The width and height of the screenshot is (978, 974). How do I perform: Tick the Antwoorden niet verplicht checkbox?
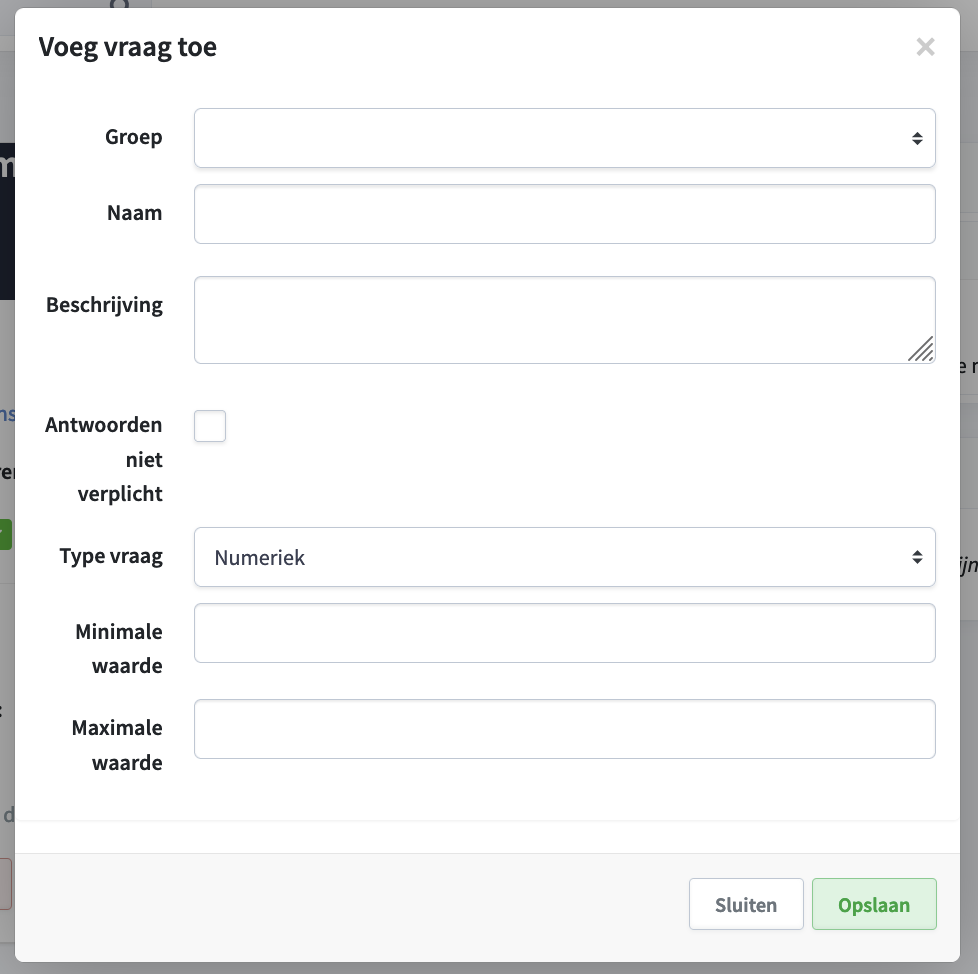[210, 426]
